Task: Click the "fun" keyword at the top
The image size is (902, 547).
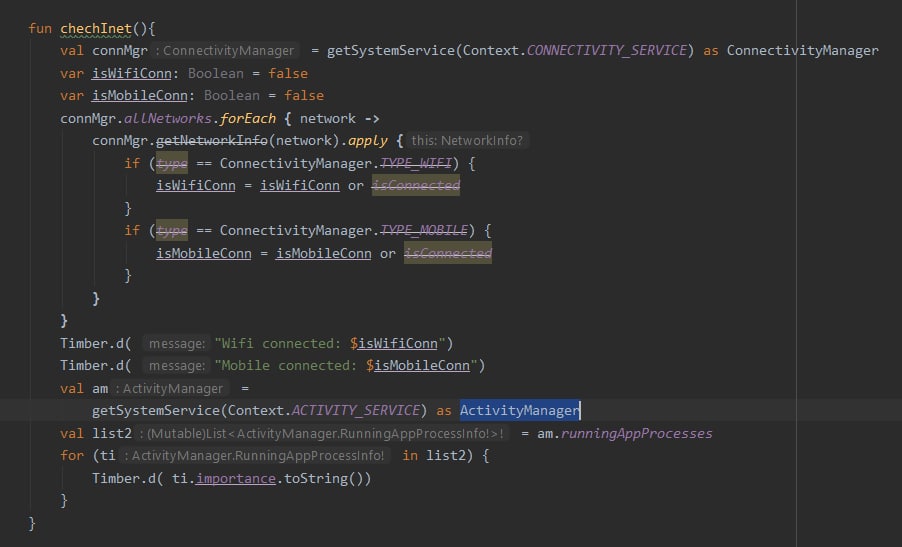Action: pyautogui.click(x=40, y=28)
